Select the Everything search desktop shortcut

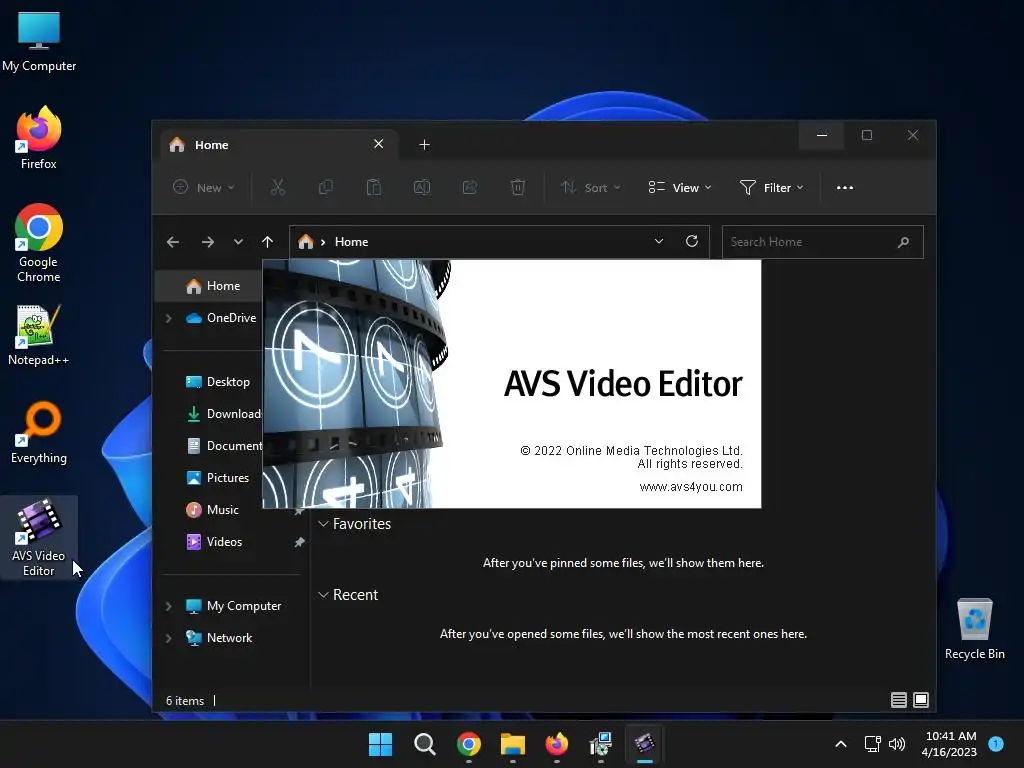[x=39, y=432]
